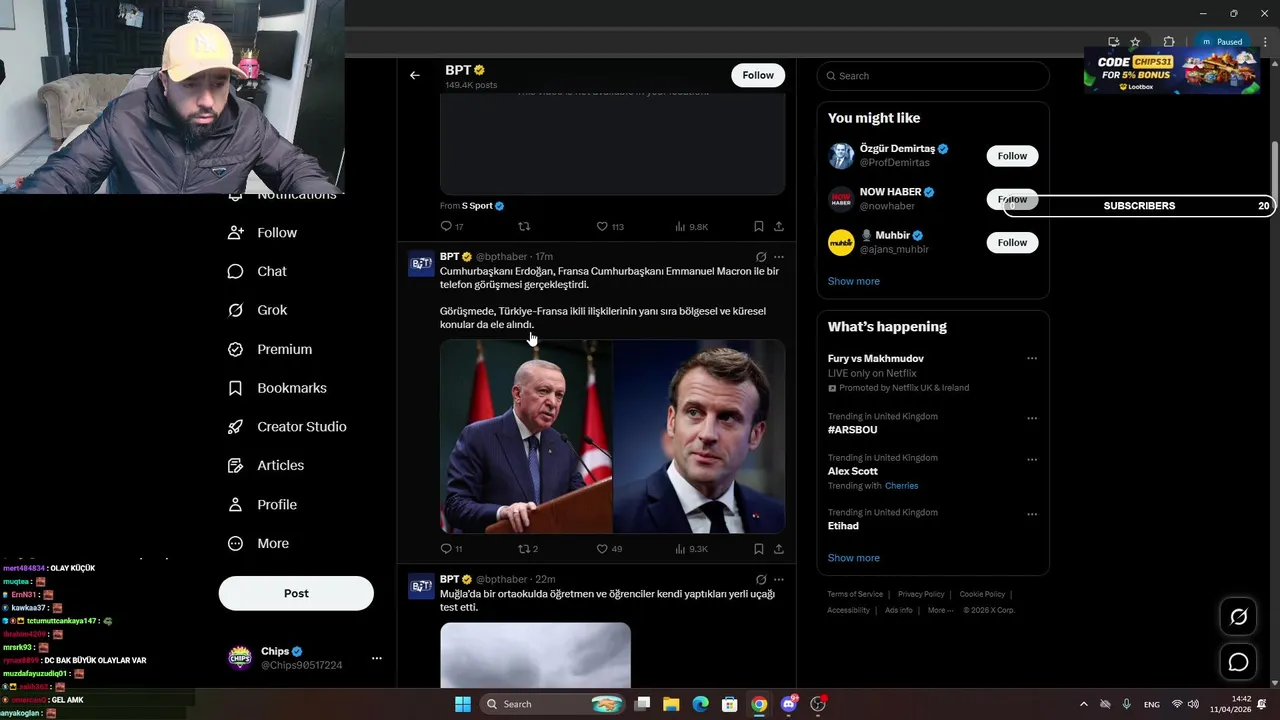View analytics of post with 9.3K views
This screenshot has width=1280, height=720.
(690, 549)
